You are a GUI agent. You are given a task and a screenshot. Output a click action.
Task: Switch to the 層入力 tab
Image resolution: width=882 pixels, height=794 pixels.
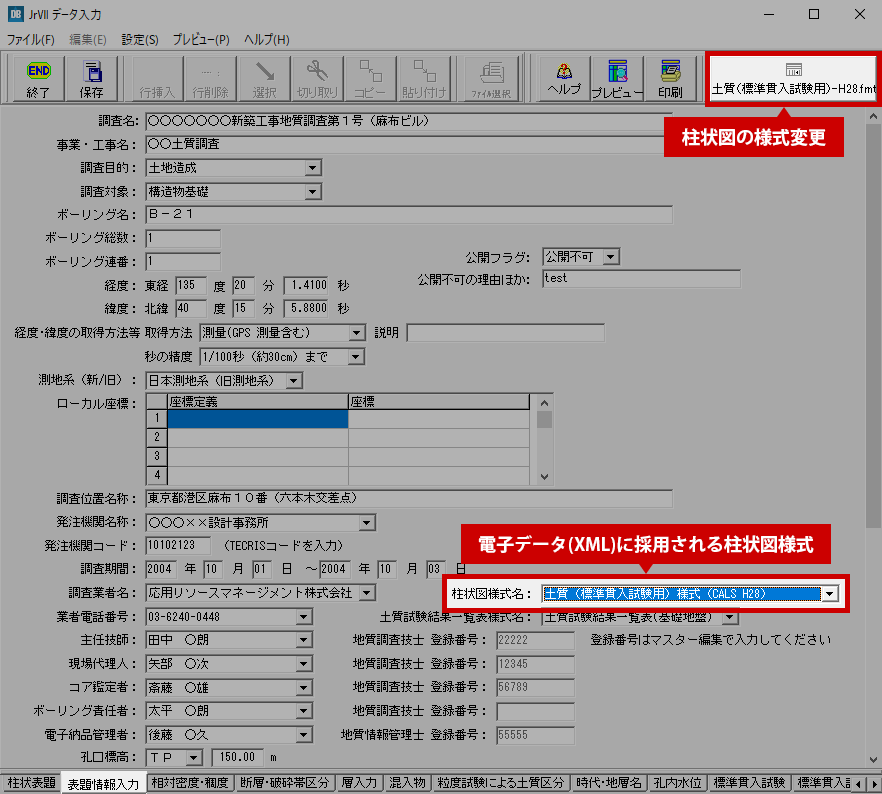(359, 782)
